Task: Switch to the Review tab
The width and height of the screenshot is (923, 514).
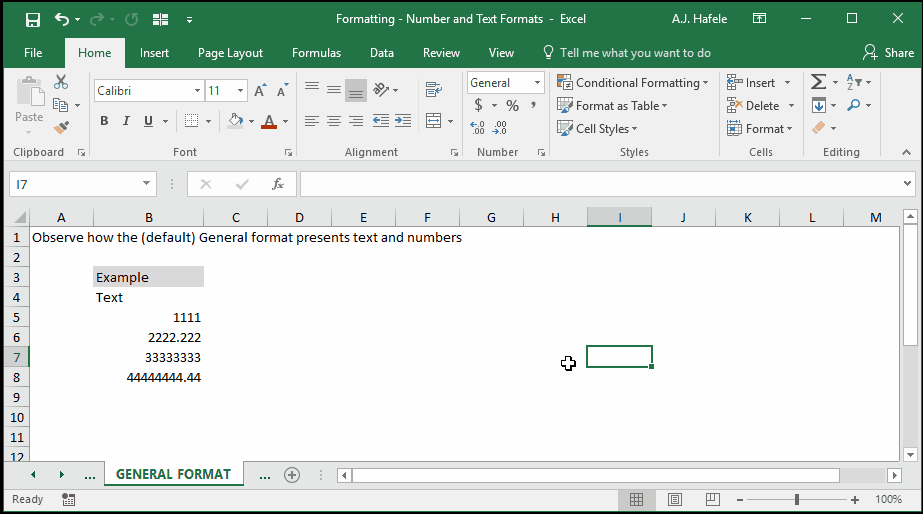Action: (x=441, y=53)
